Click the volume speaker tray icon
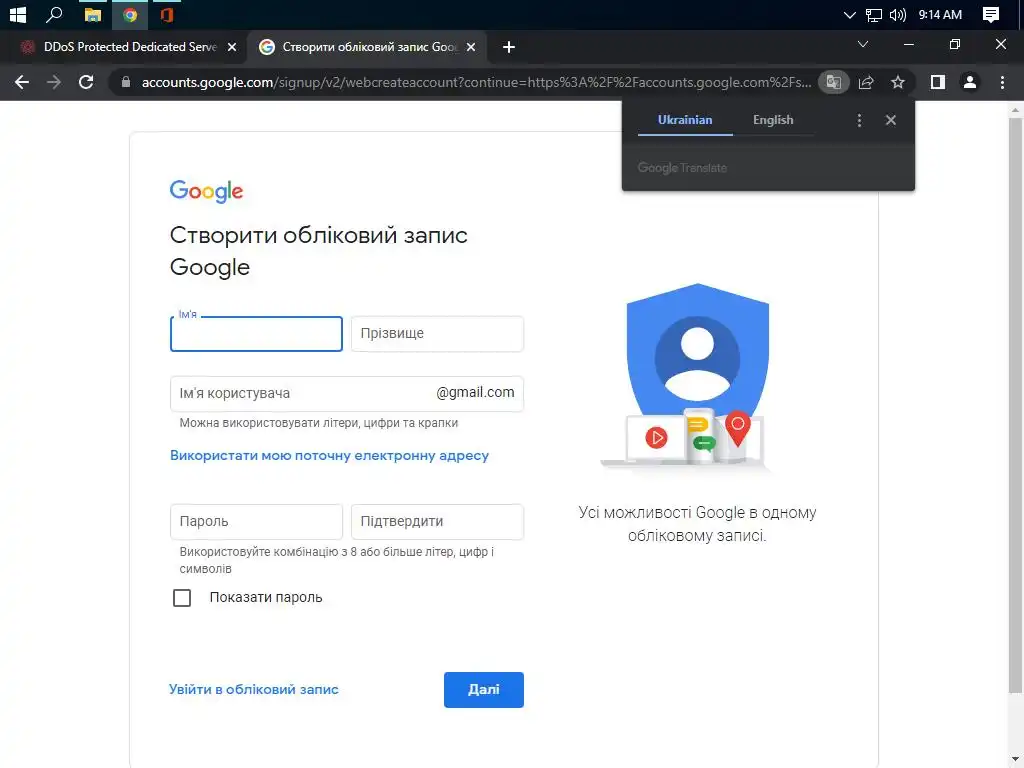 point(898,14)
